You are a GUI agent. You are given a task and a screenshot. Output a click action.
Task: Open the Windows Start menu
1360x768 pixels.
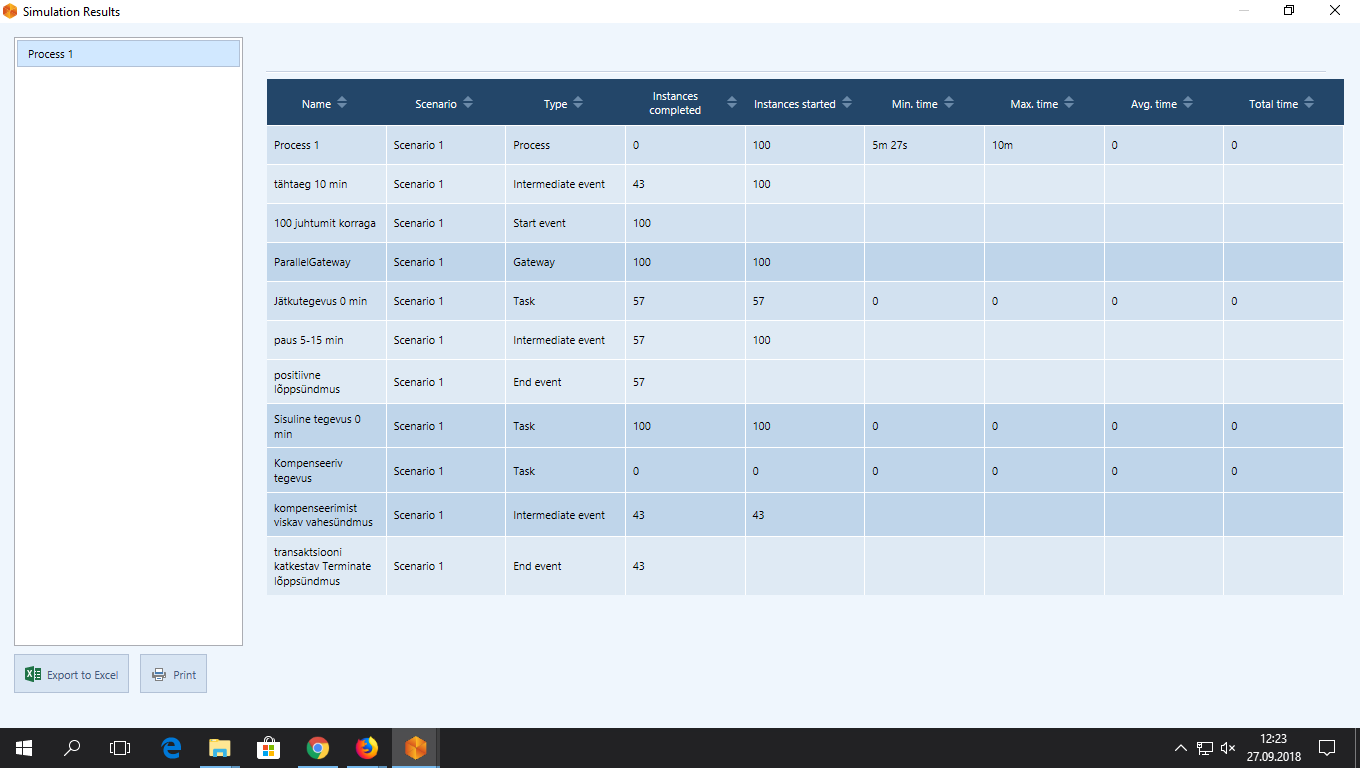pos(24,748)
